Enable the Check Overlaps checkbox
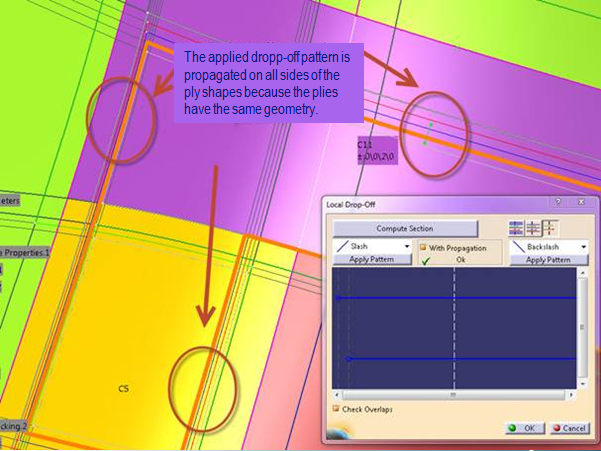Screen dimensions: 601x451 point(335,408)
